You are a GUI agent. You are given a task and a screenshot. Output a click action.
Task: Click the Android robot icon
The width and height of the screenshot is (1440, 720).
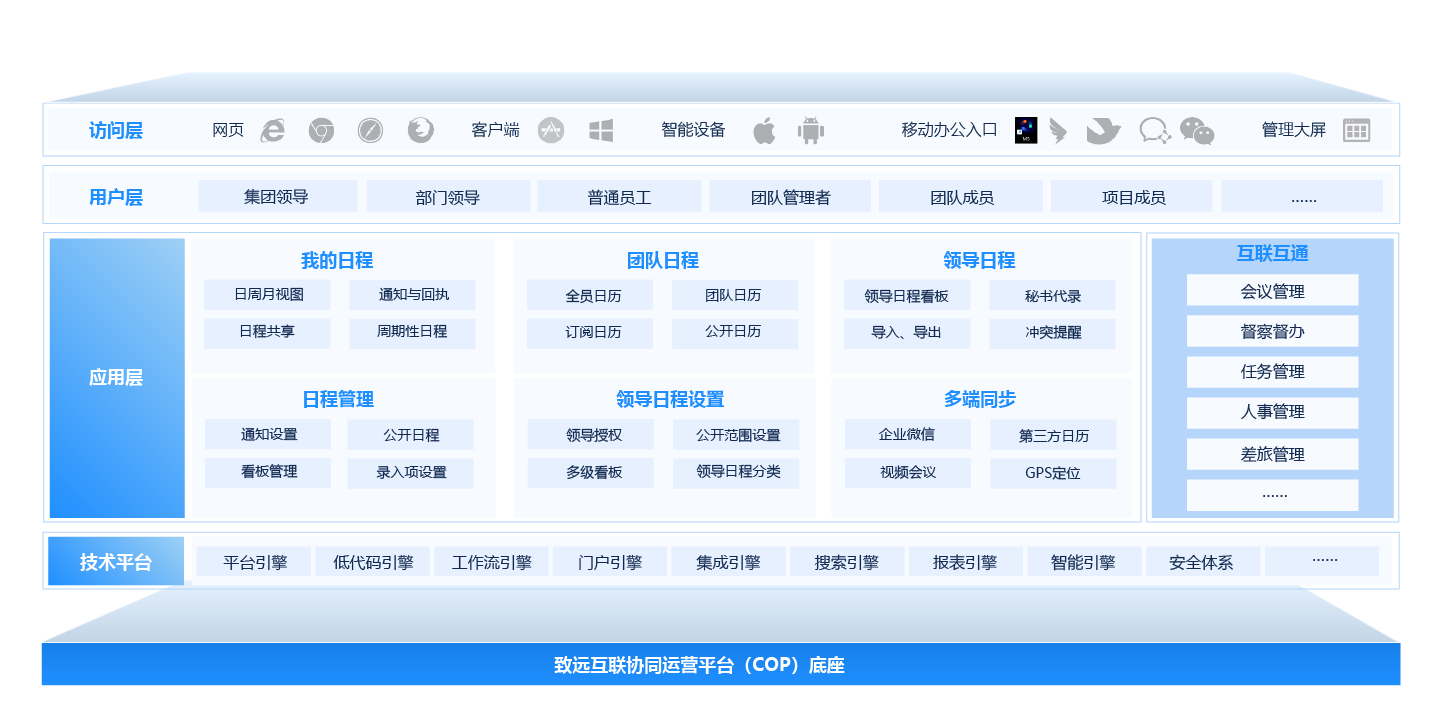811,130
